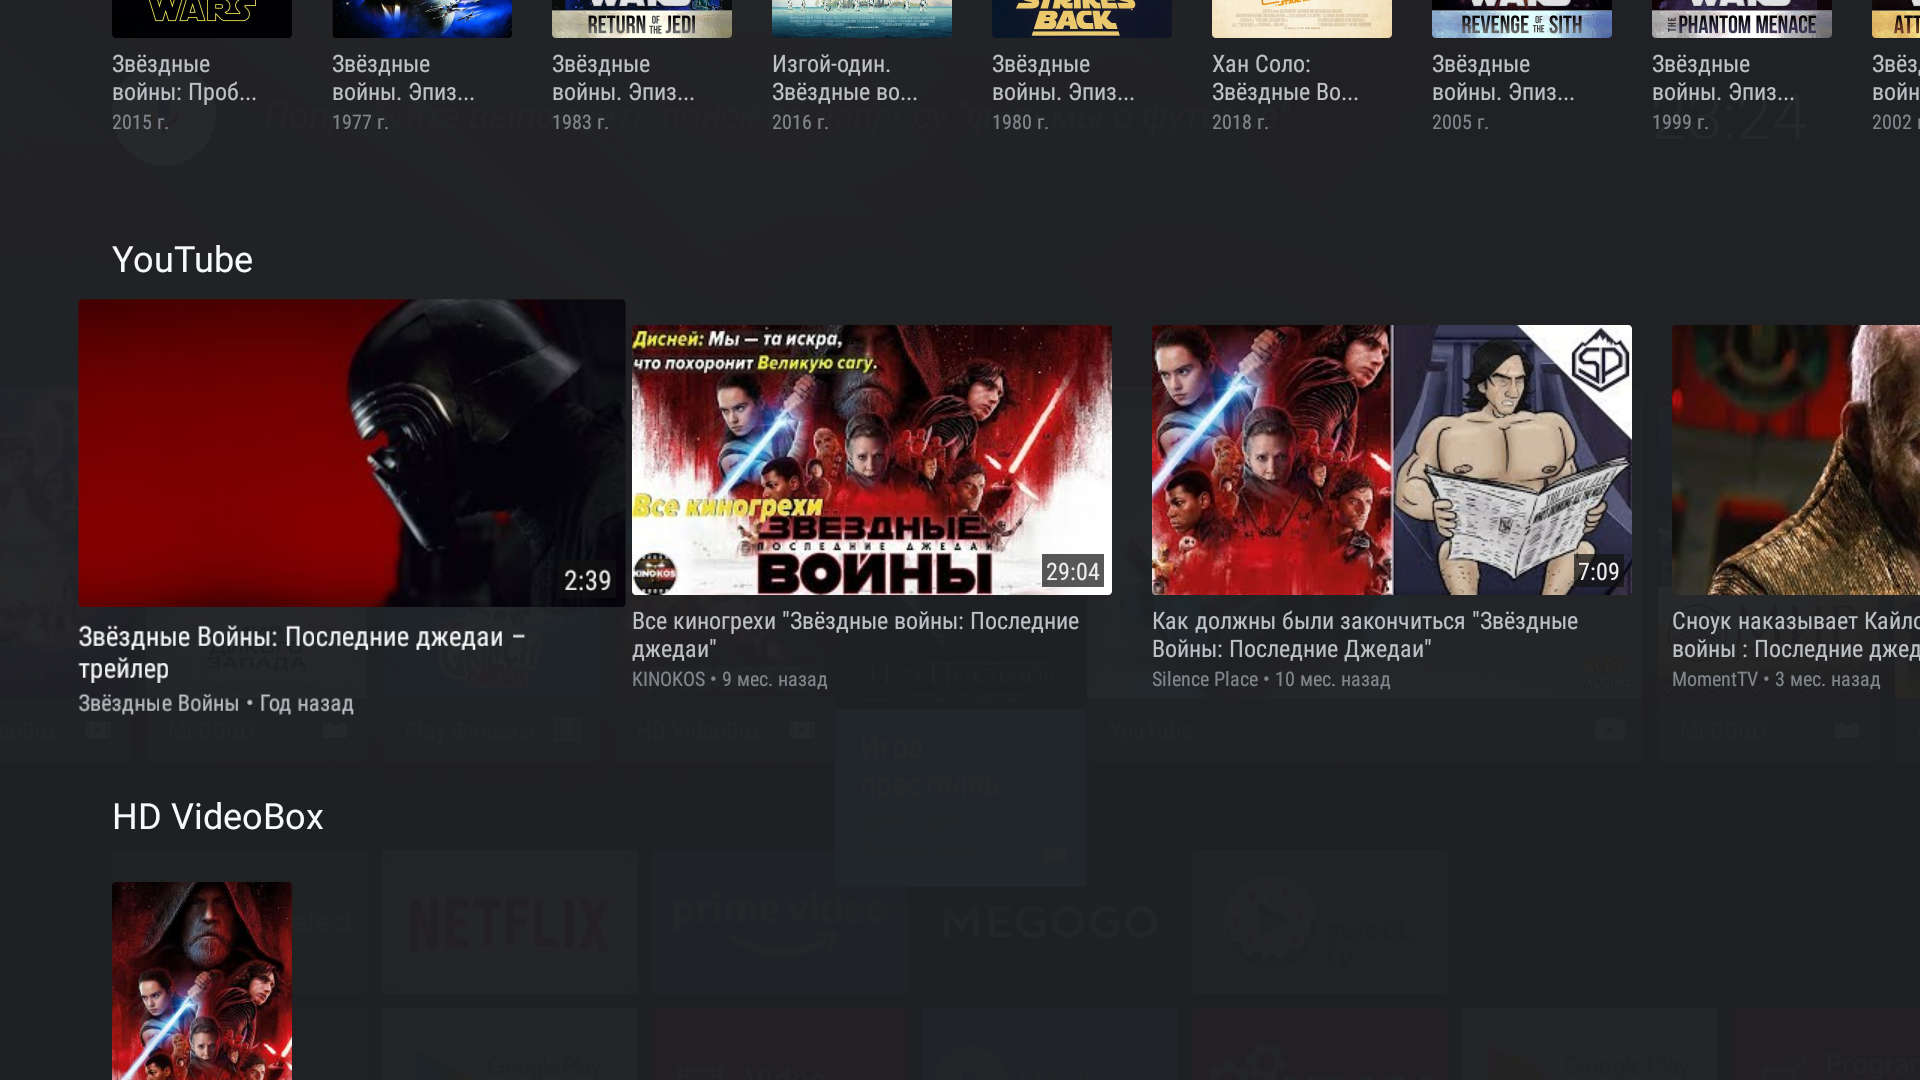Open The Last Jedi poster in HD VideoBox
Viewport: 1920px width, 1080px height.
[202, 981]
